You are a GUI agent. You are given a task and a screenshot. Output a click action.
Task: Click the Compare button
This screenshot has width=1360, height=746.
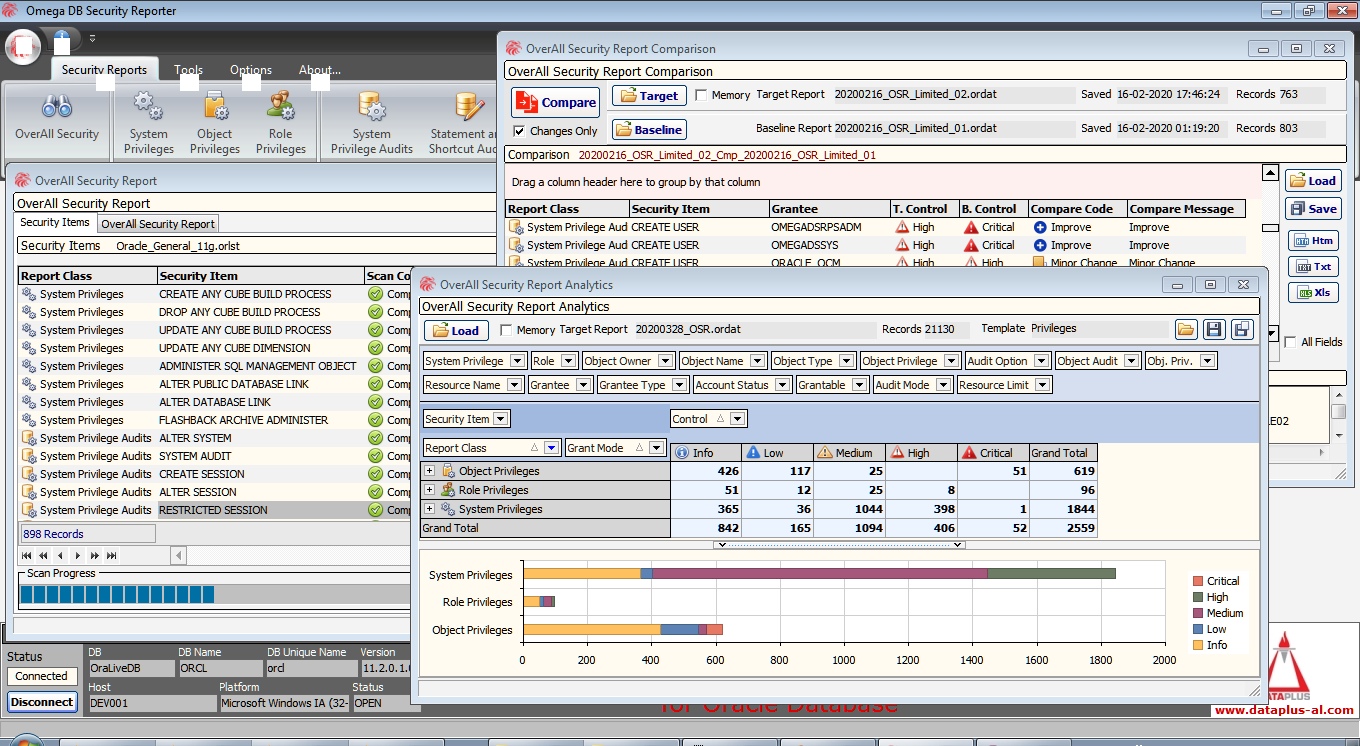click(x=555, y=102)
